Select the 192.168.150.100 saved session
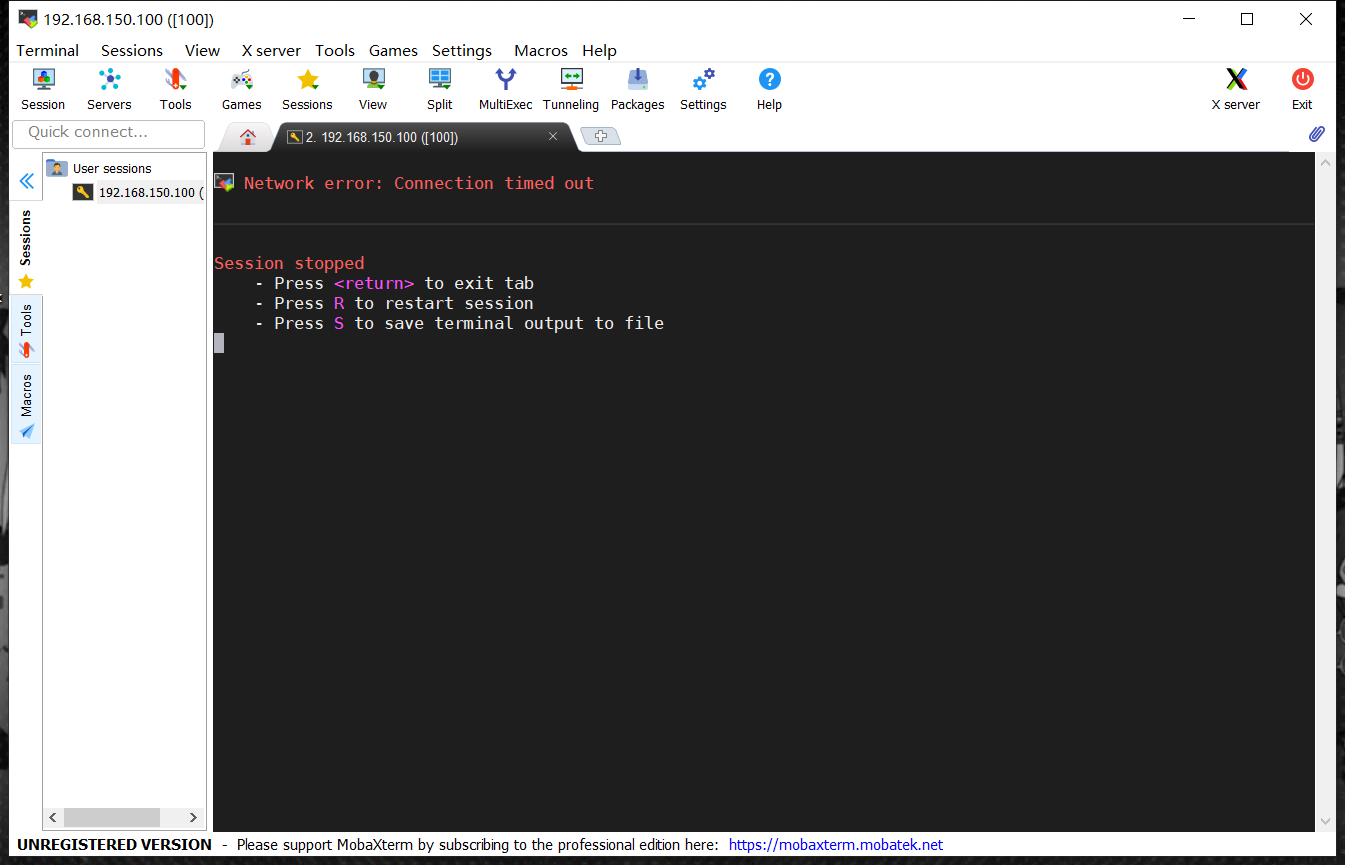1345x865 pixels. click(148, 192)
